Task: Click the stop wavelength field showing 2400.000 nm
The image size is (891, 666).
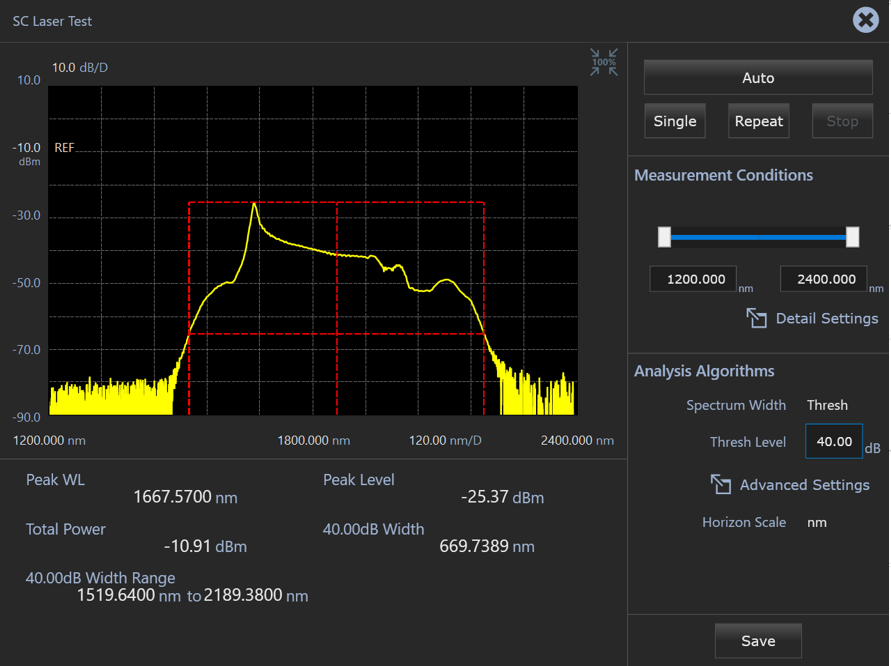Action: [822, 279]
